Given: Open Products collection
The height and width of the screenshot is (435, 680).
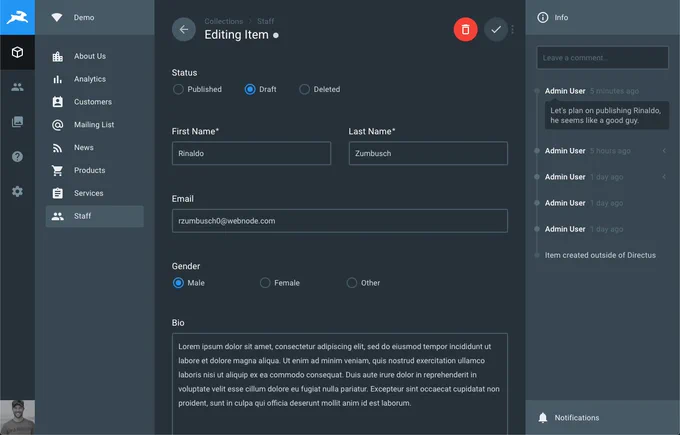Looking at the screenshot, I should 95,170.
